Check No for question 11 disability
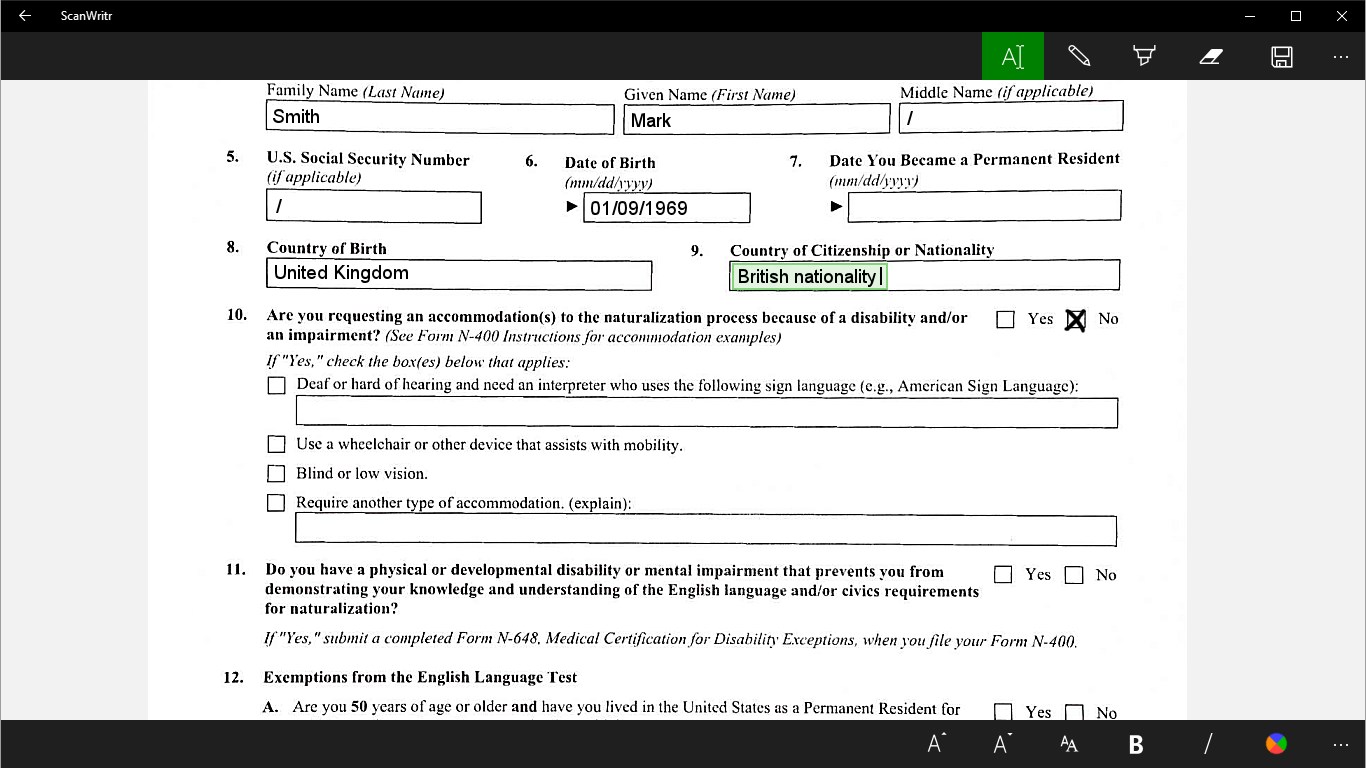Viewport: 1366px width, 768px height. point(1074,575)
